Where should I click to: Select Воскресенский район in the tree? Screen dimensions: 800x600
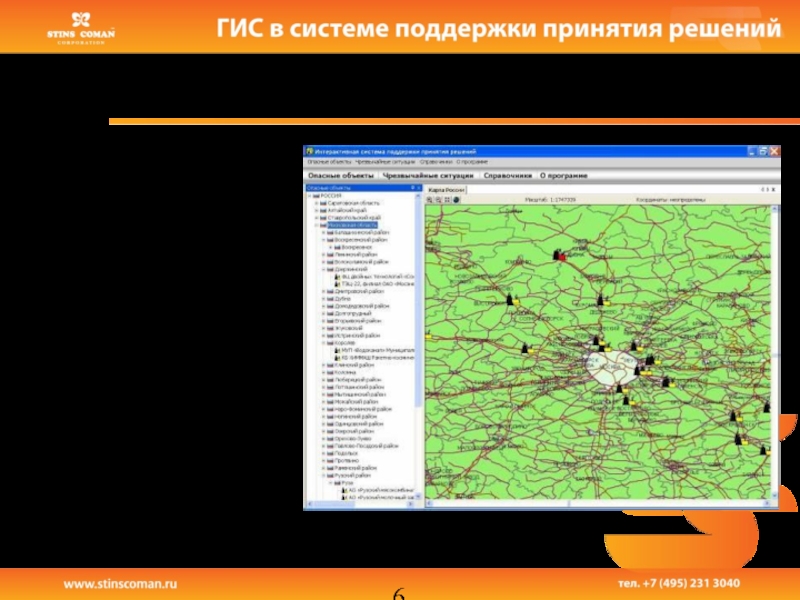click(x=361, y=240)
